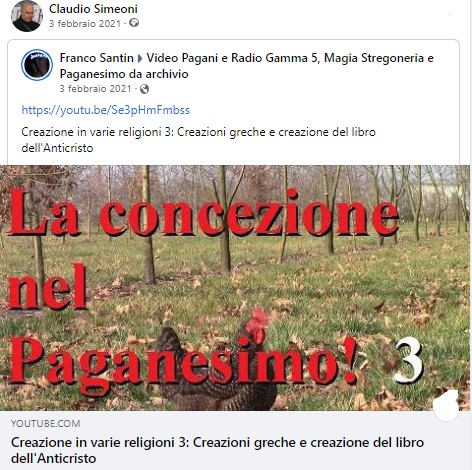Click the YOUTUBE.COM source label
The image size is (472, 470).
pyautogui.click(x=45, y=424)
